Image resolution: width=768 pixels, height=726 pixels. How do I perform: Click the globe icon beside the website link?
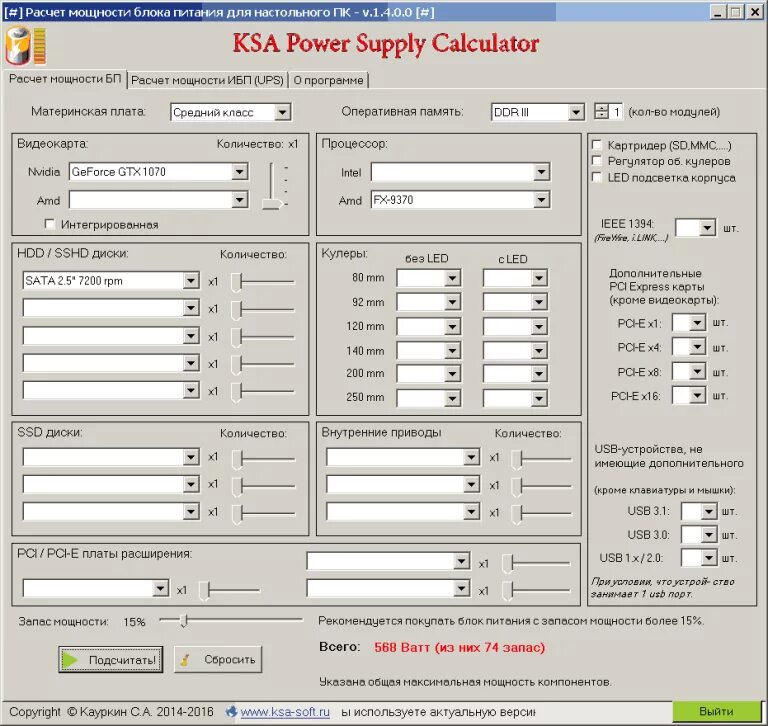[x=231, y=711]
